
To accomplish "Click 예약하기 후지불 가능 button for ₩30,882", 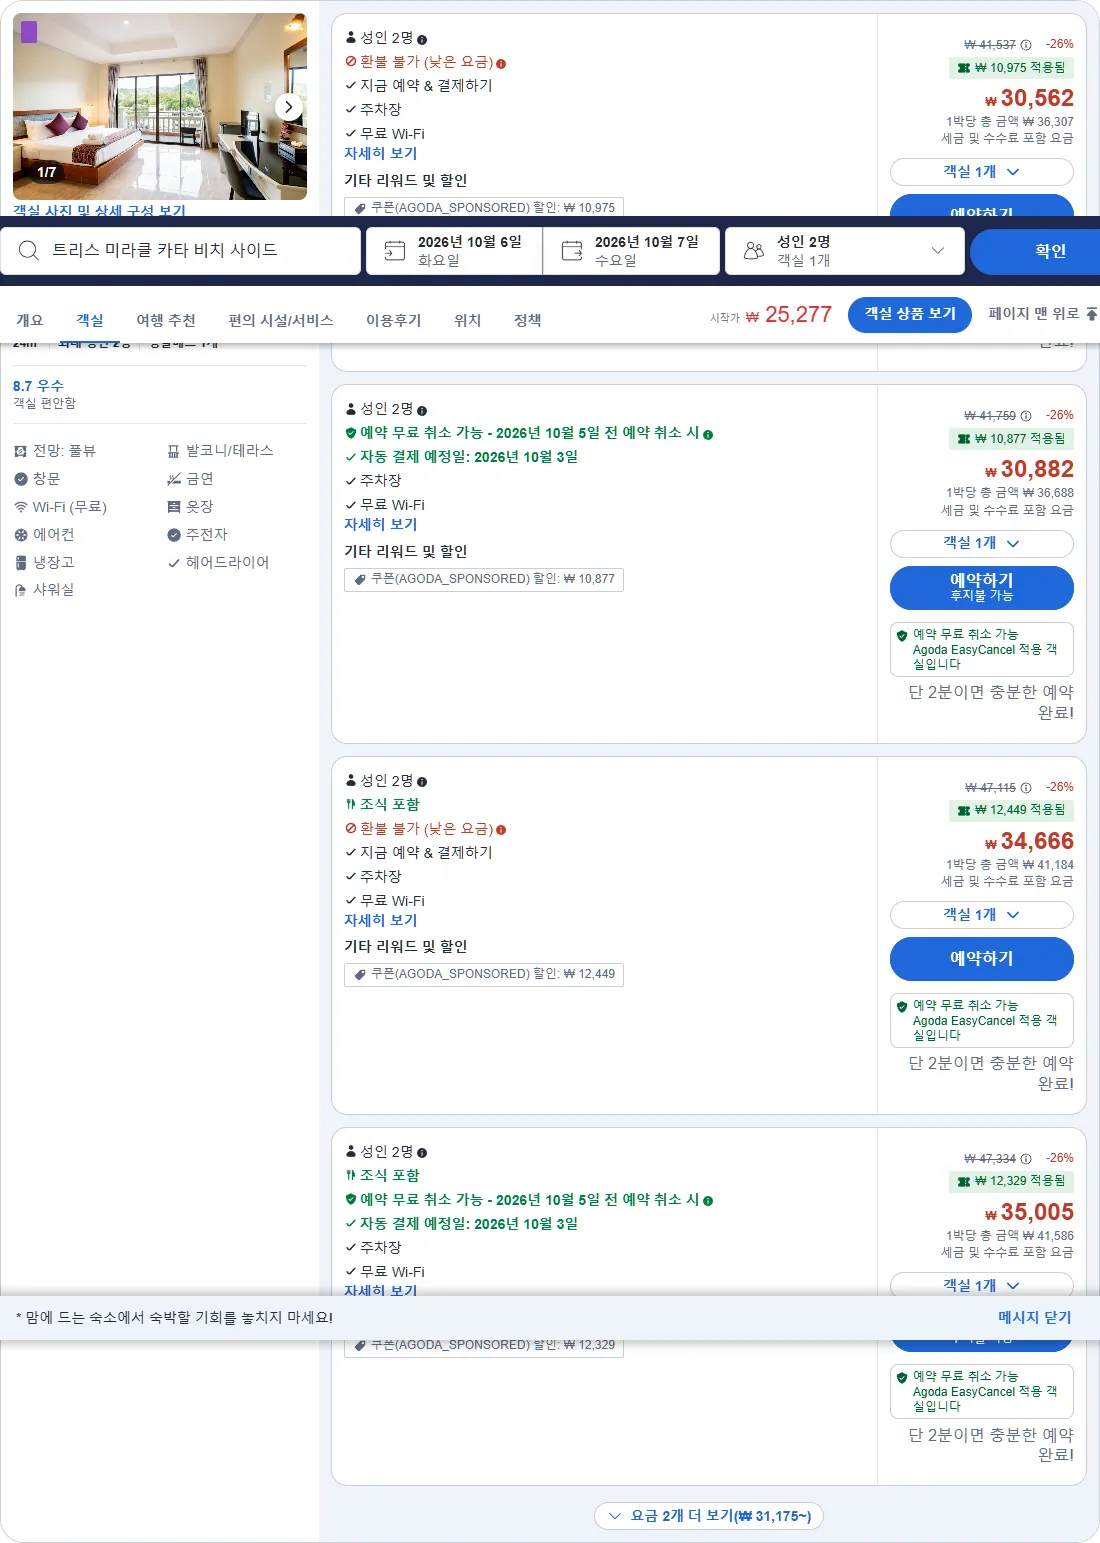I will (x=982, y=587).
